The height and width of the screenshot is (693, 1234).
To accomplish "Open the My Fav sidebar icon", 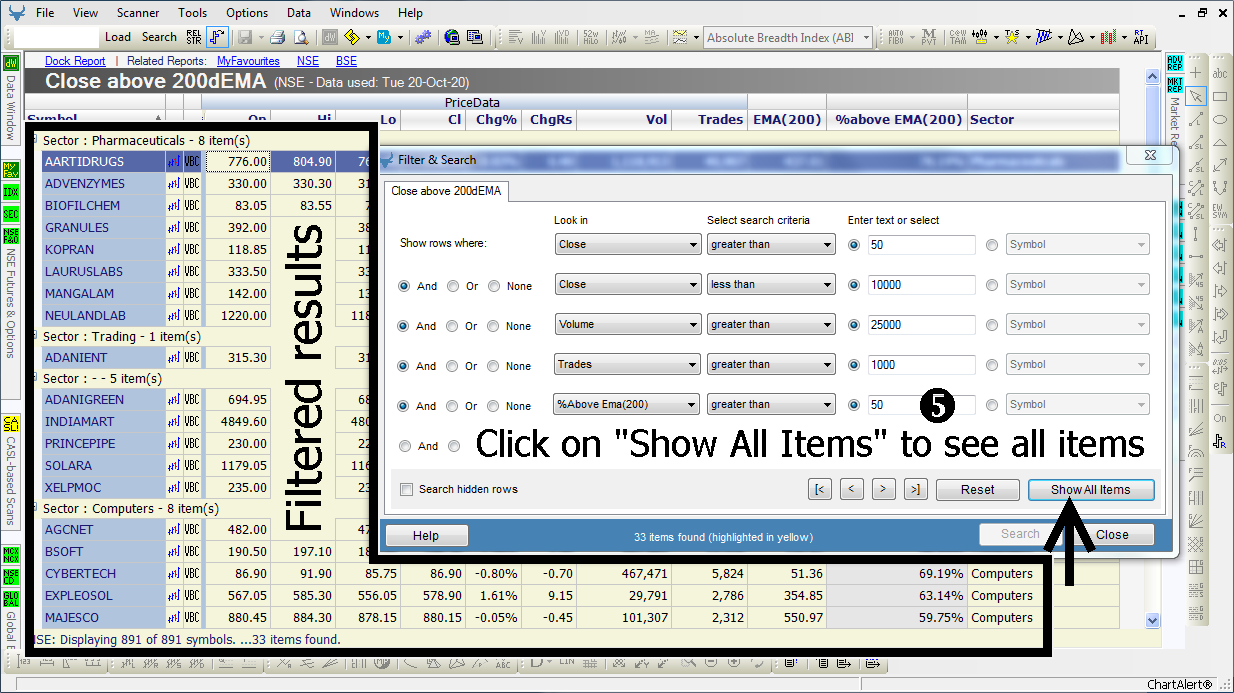I will (x=11, y=168).
